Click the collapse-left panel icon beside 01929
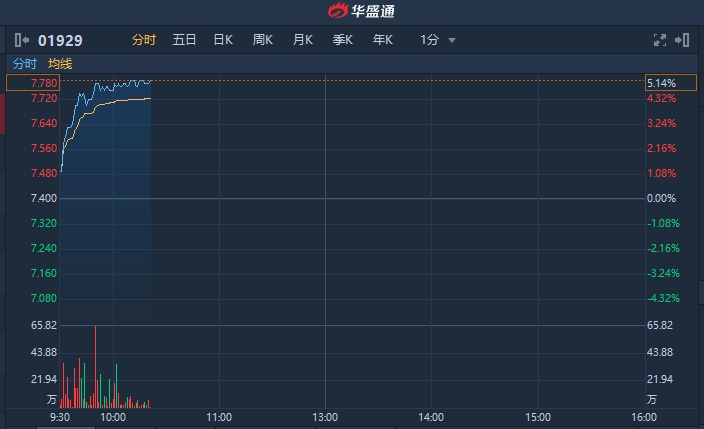This screenshot has height=429, width=704. 22,40
